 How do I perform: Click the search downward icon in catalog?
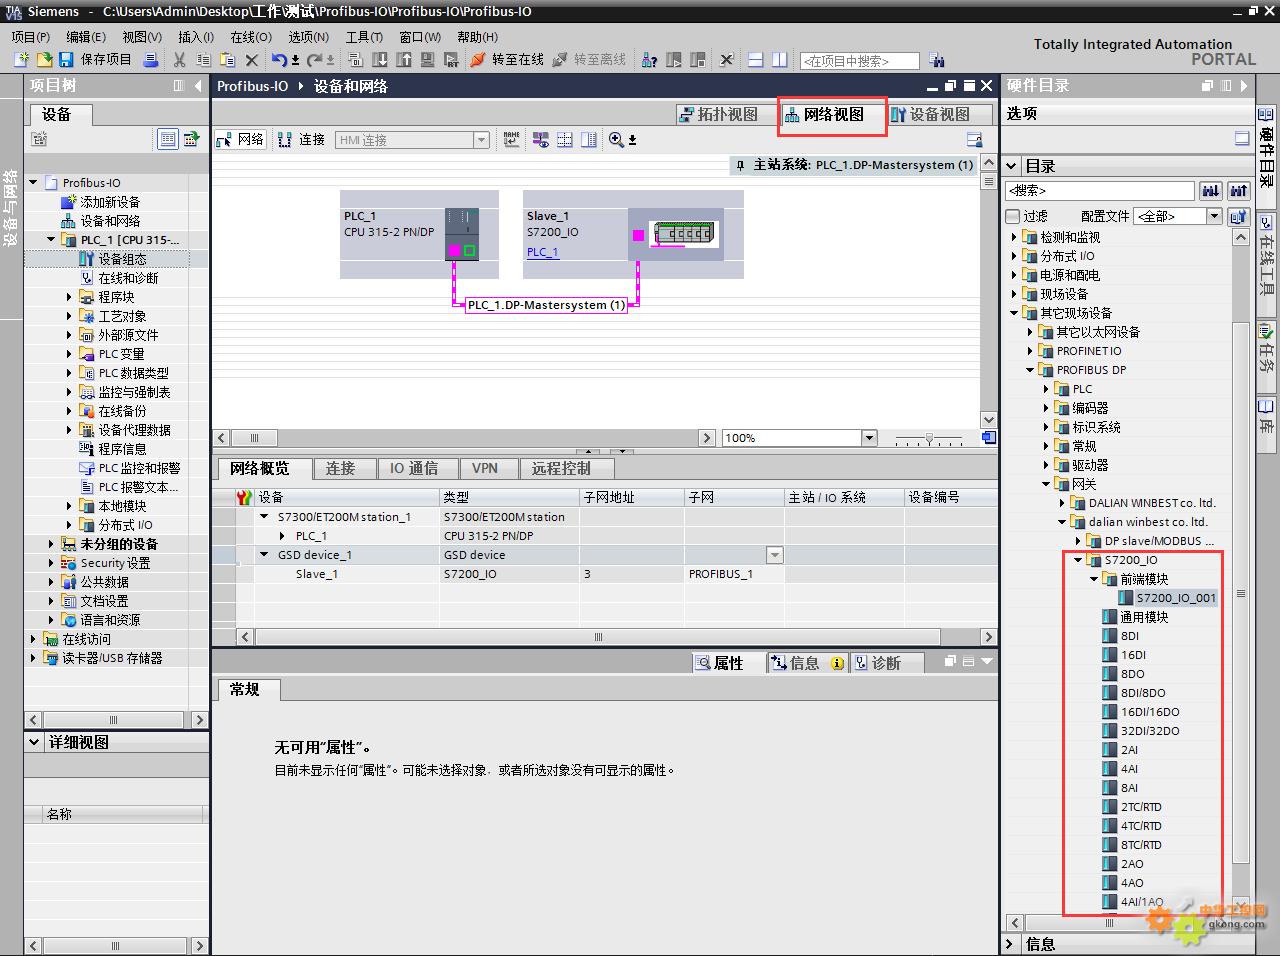click(1210, 190)
